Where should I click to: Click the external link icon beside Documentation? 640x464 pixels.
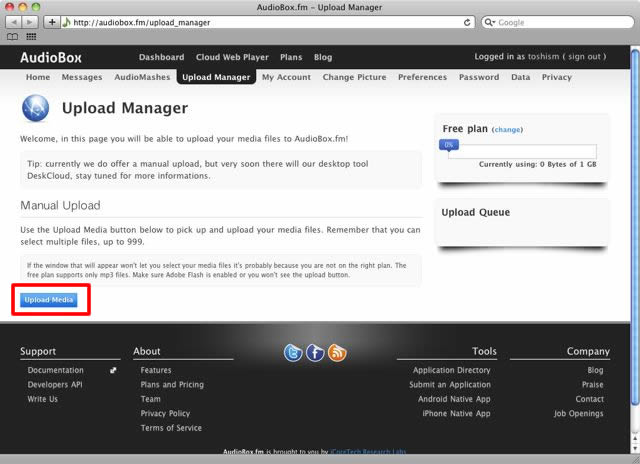pos(113,371)
